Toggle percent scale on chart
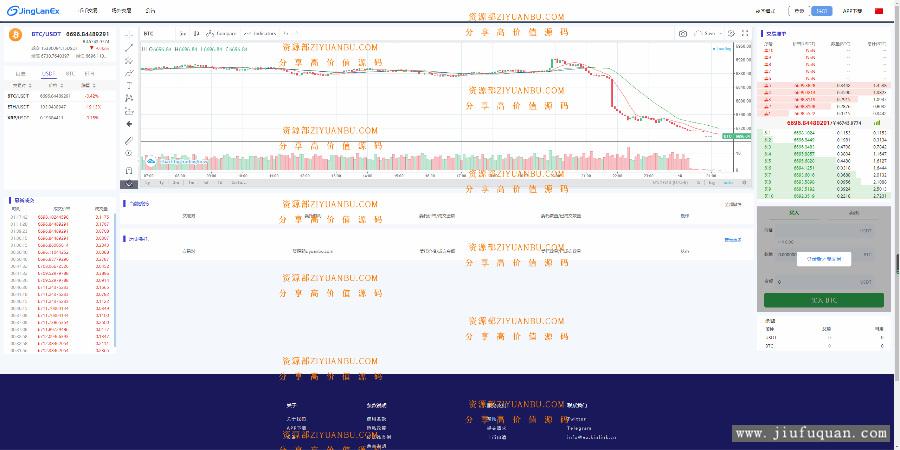 point(699,183)
